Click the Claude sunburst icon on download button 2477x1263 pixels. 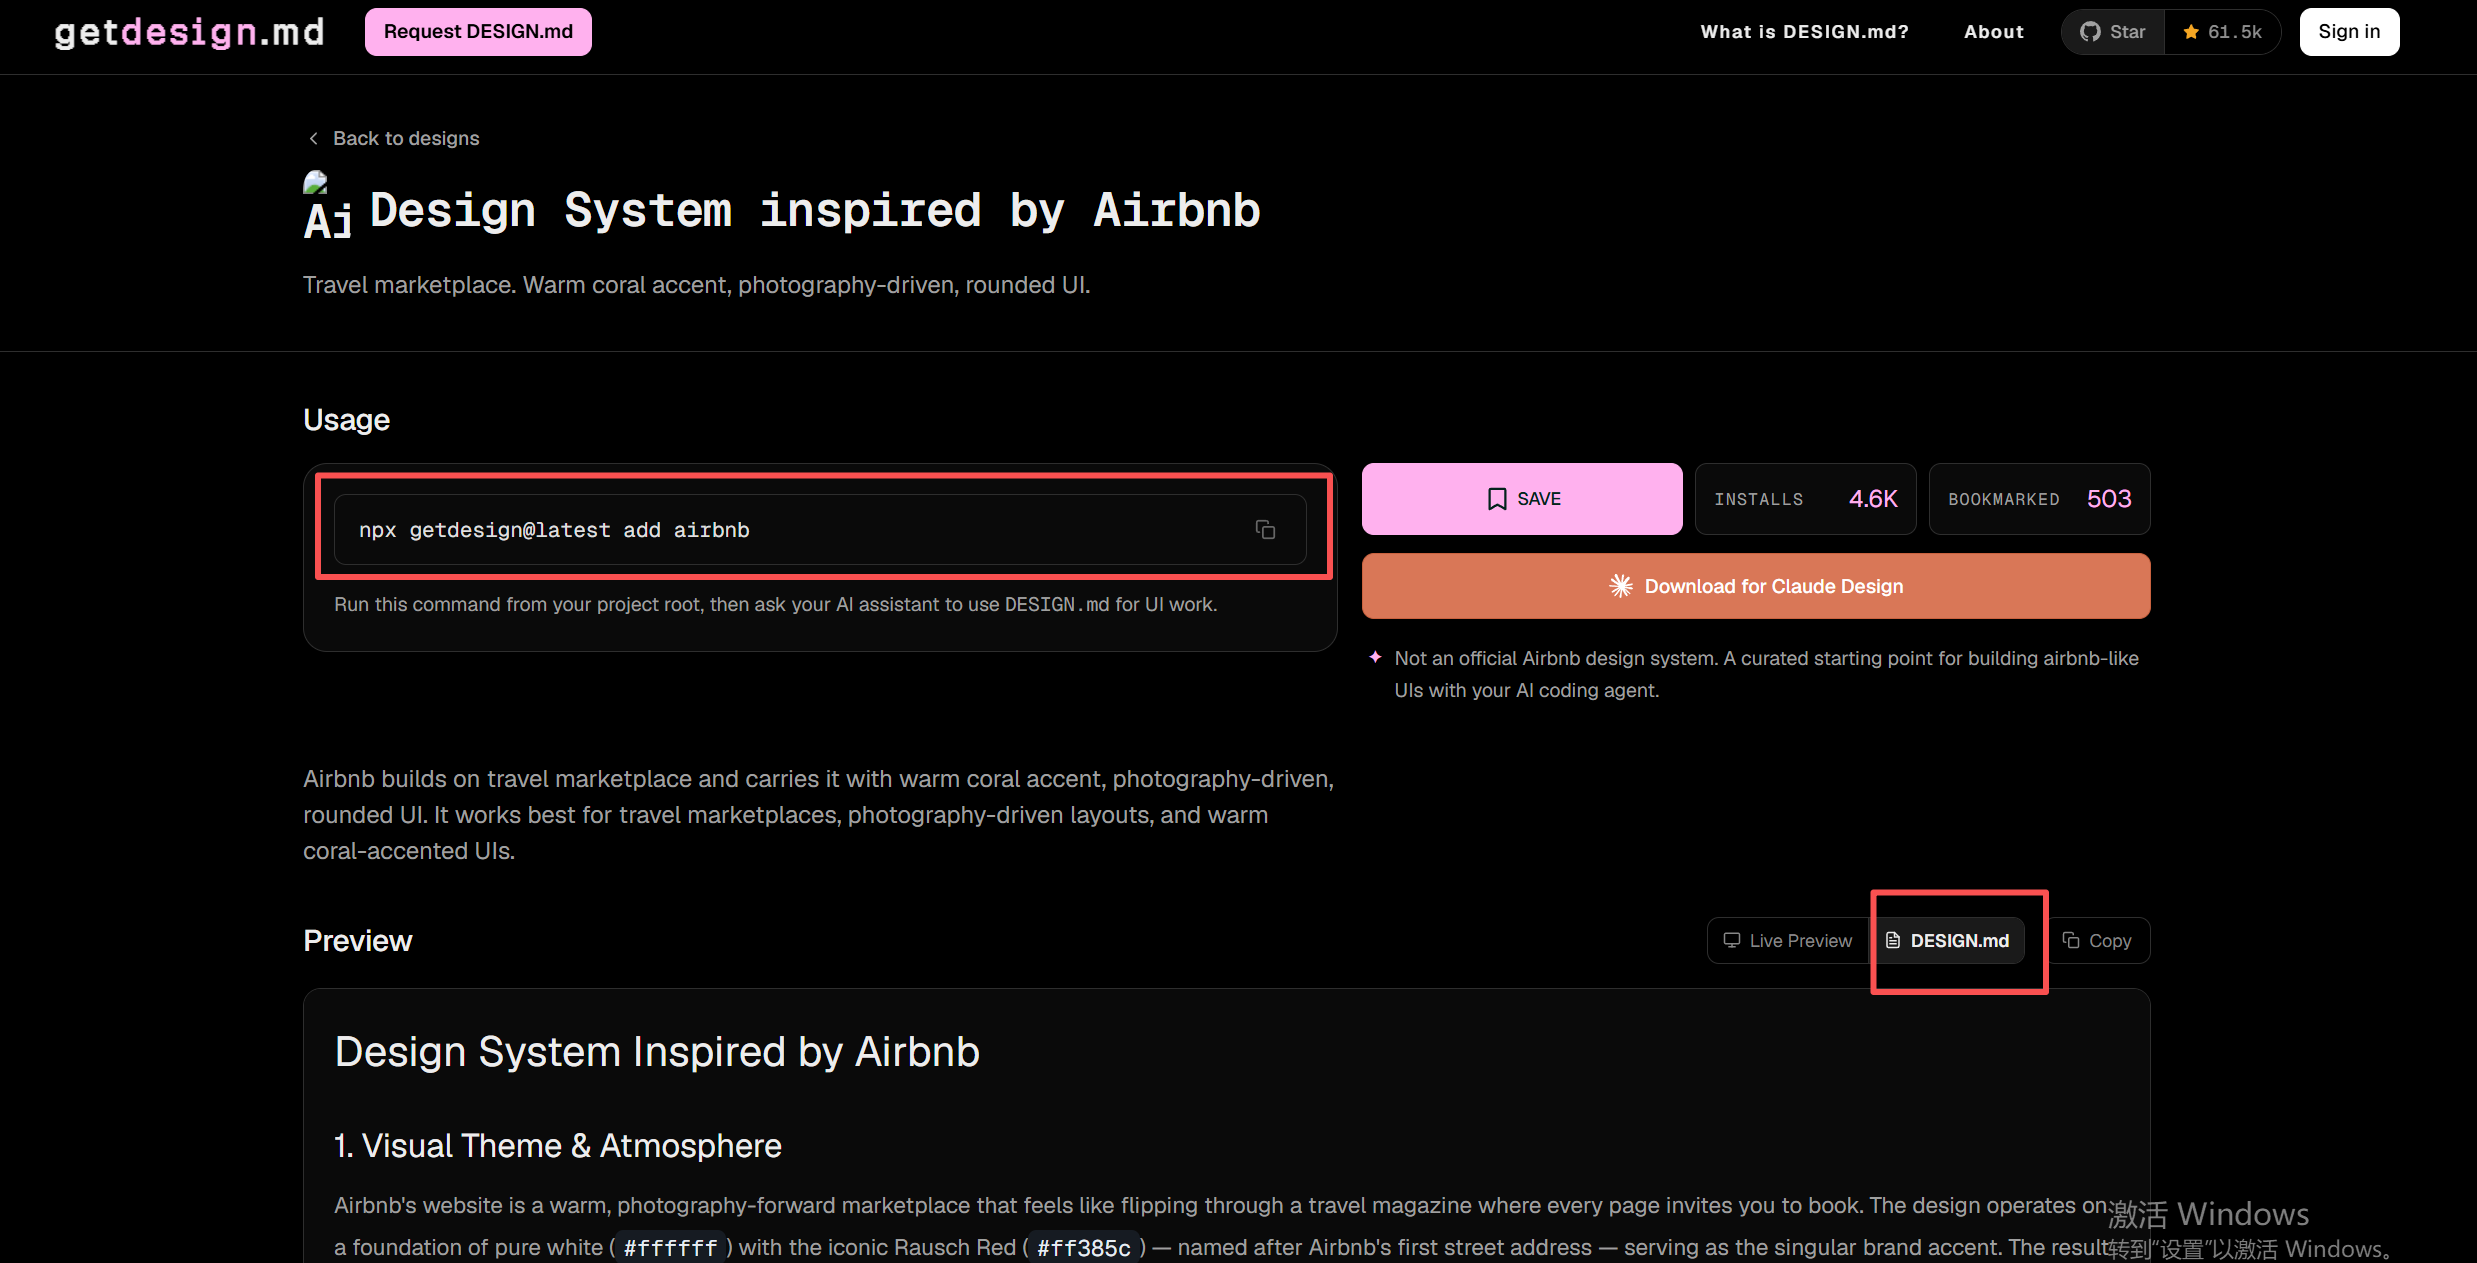(1621, 586)
